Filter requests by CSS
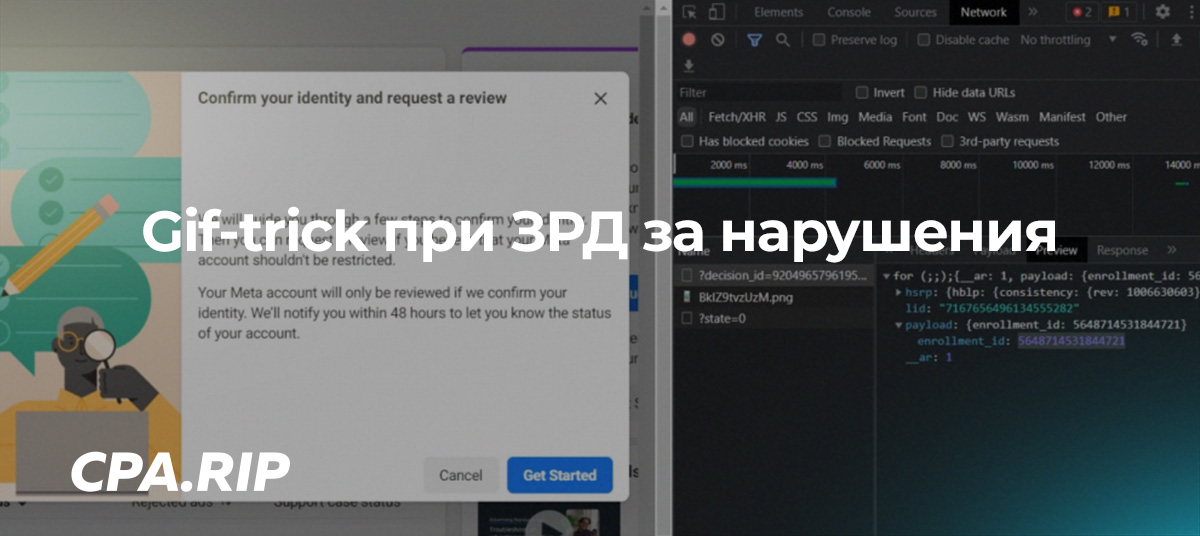 (x=806, y=117)
